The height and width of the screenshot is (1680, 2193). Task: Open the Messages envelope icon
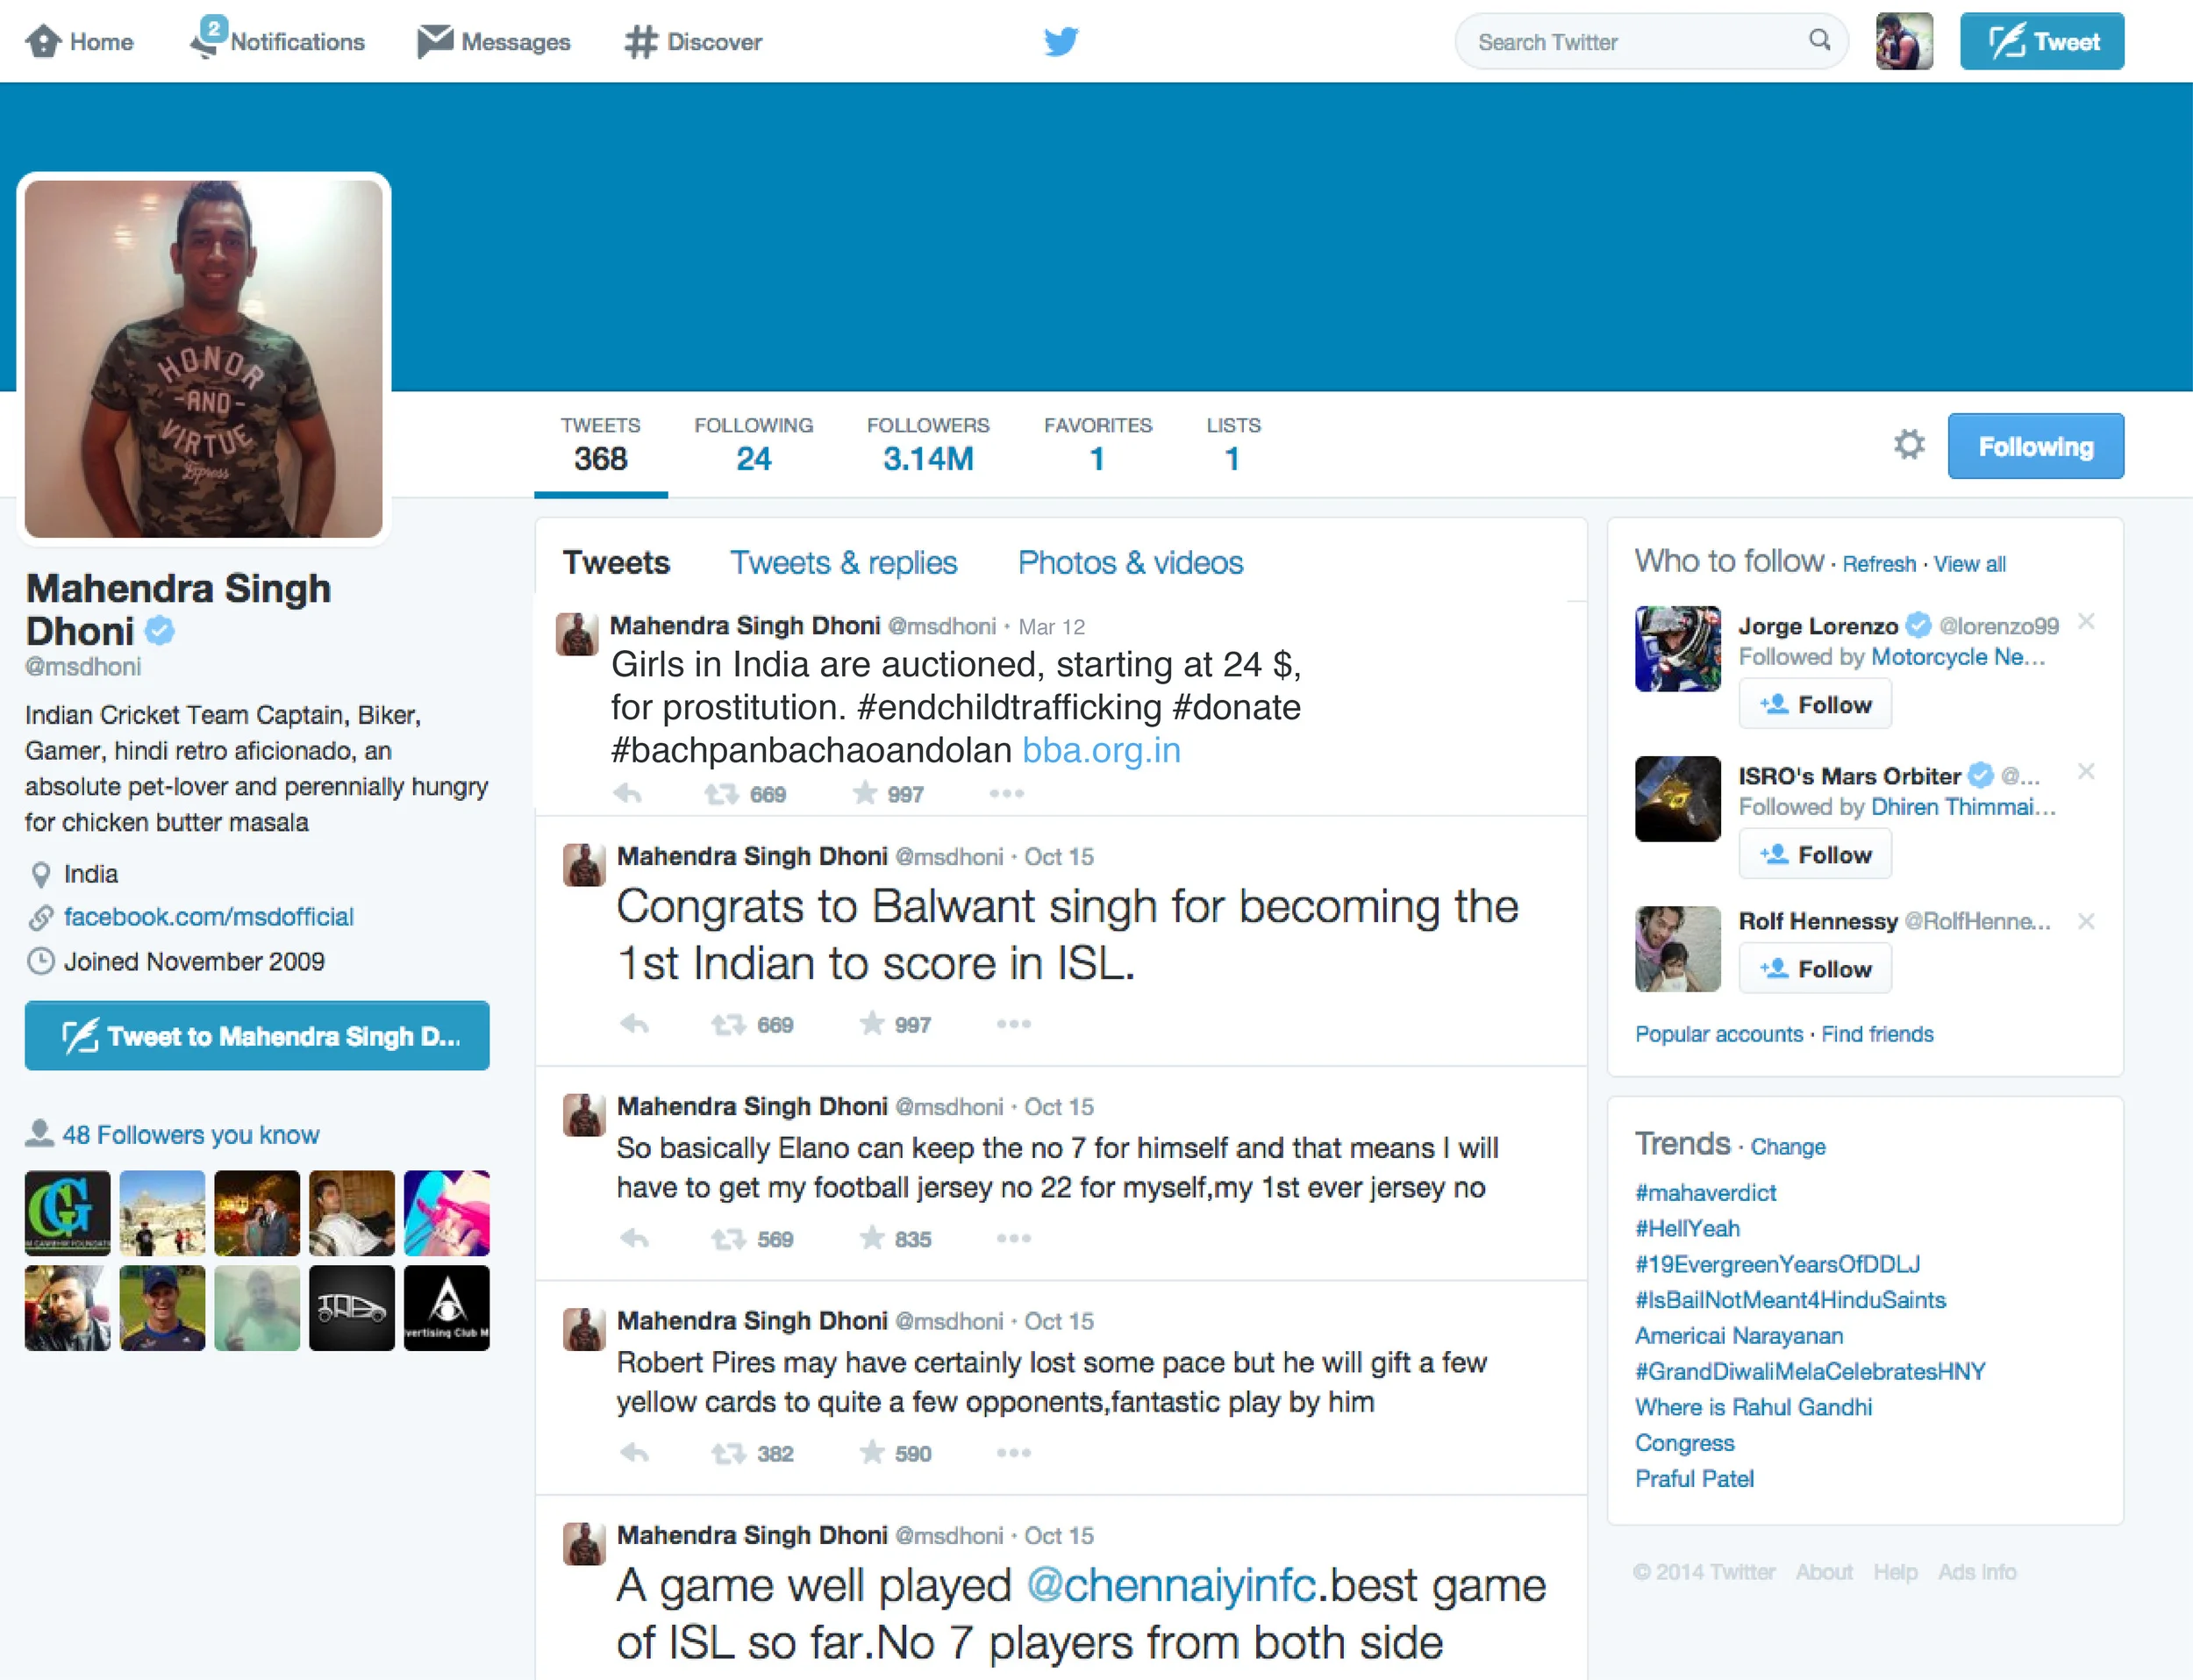click(x=435, y=41)
